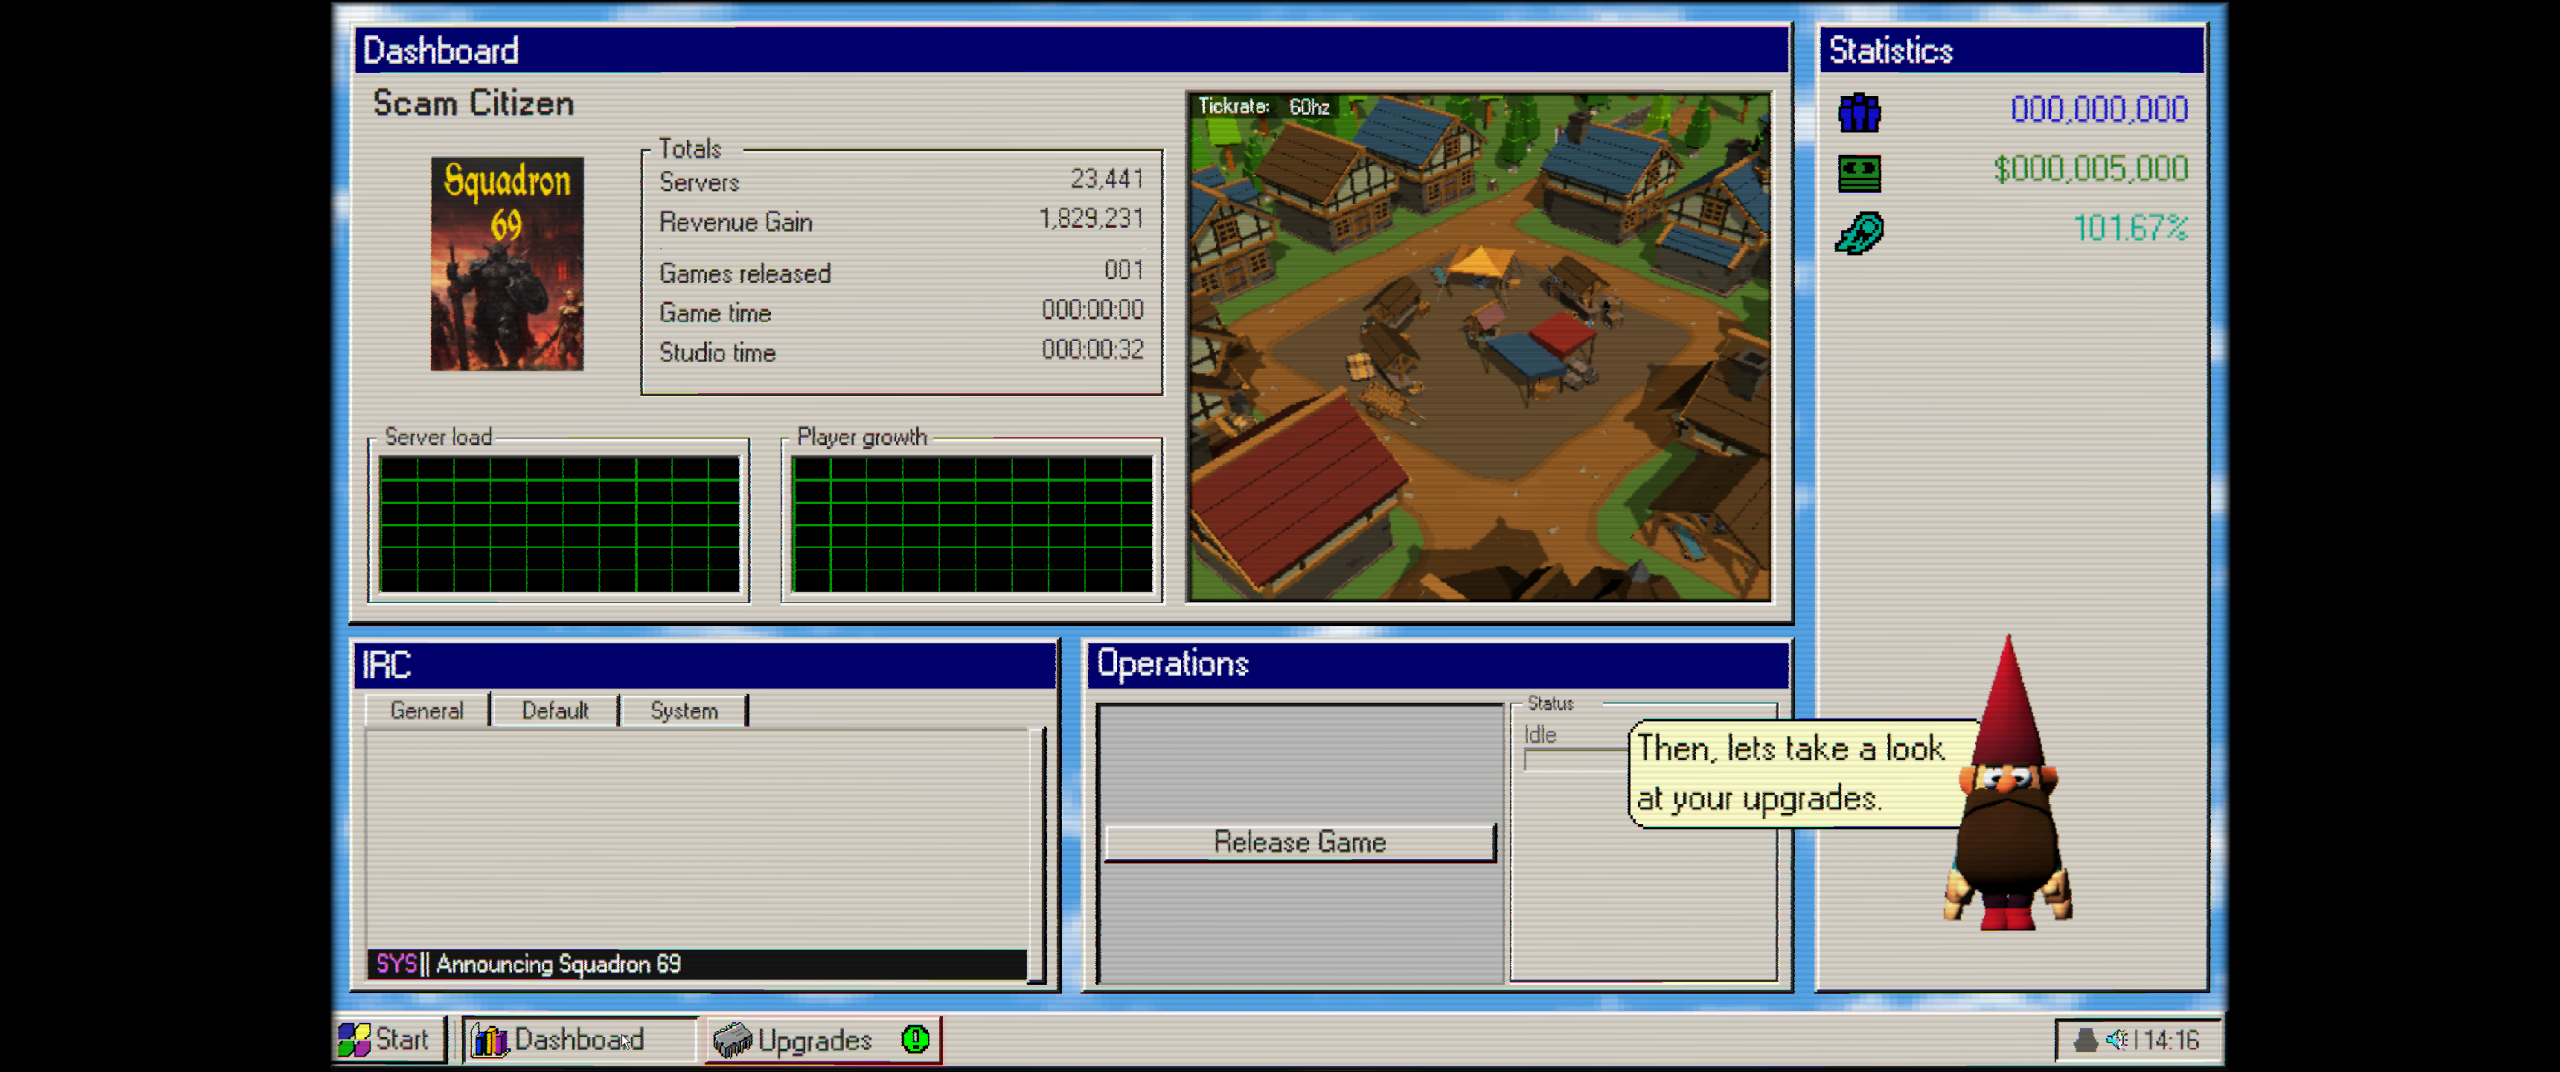Click the microchip icon on Upgrades
The image size is (2560, 1072).
click(732, 1040)
